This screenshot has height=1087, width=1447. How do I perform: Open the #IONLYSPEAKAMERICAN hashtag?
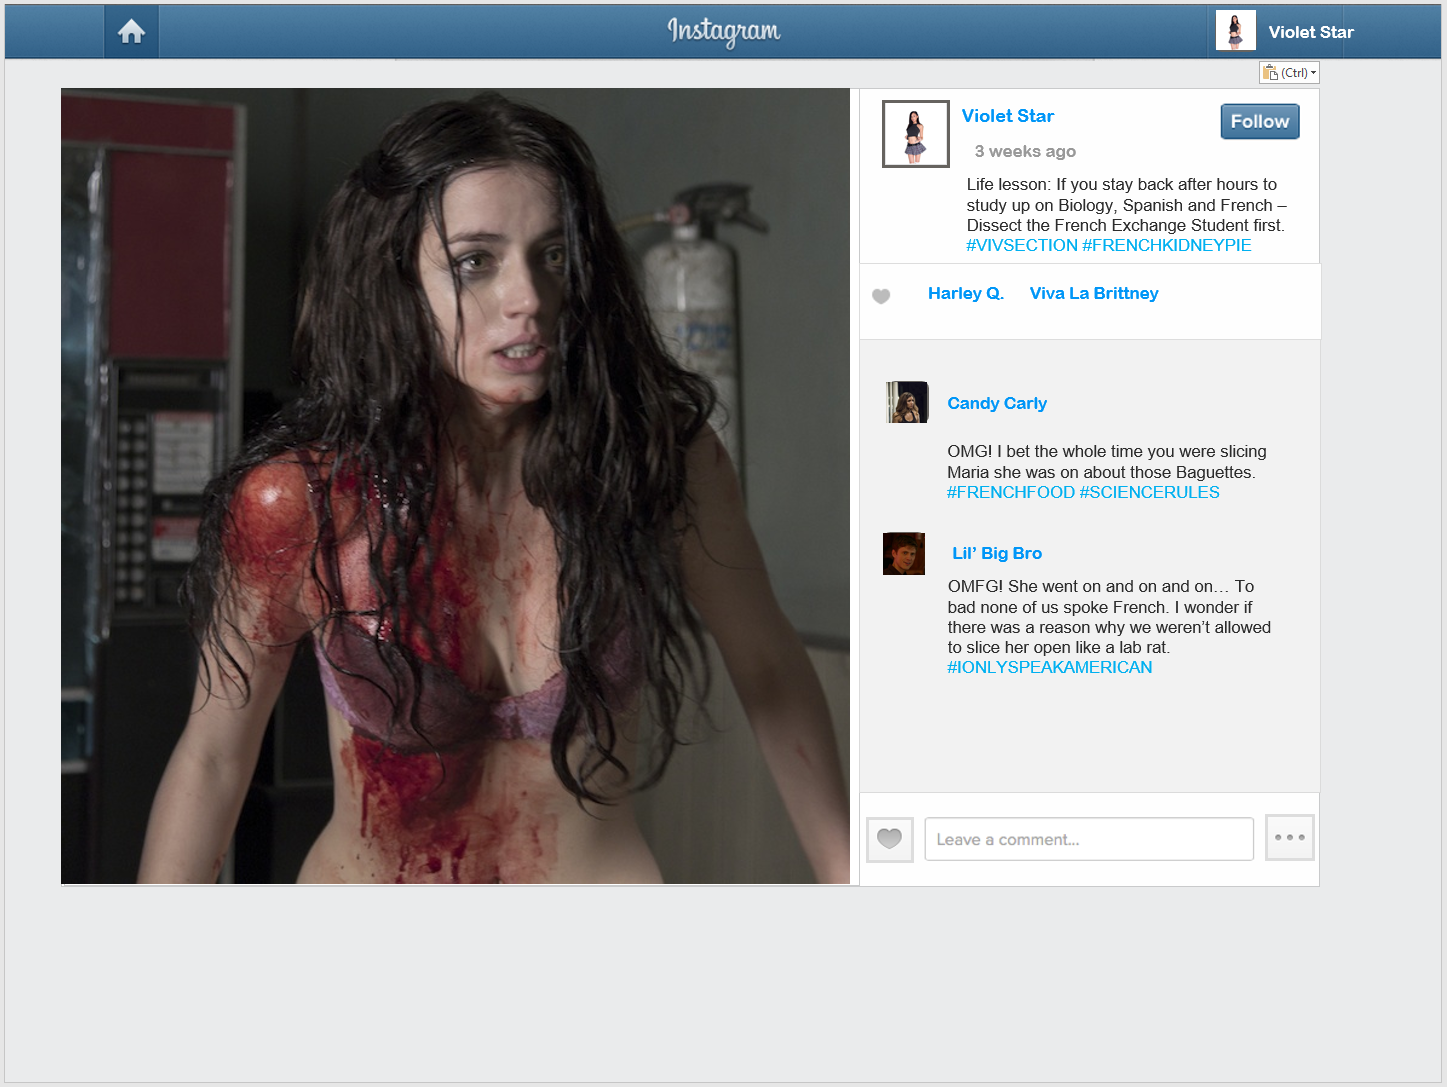pyautogui.click(x=1049, y=668)
